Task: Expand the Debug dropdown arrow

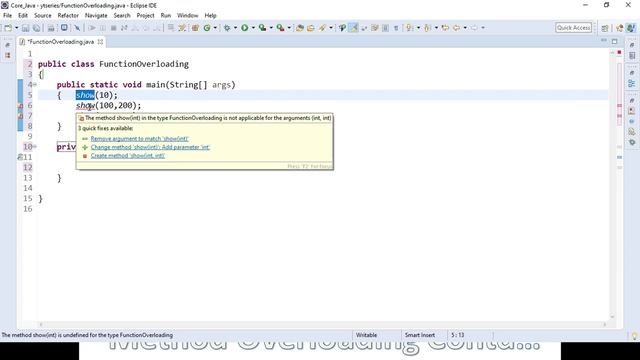Action: [x=235, y=28]
